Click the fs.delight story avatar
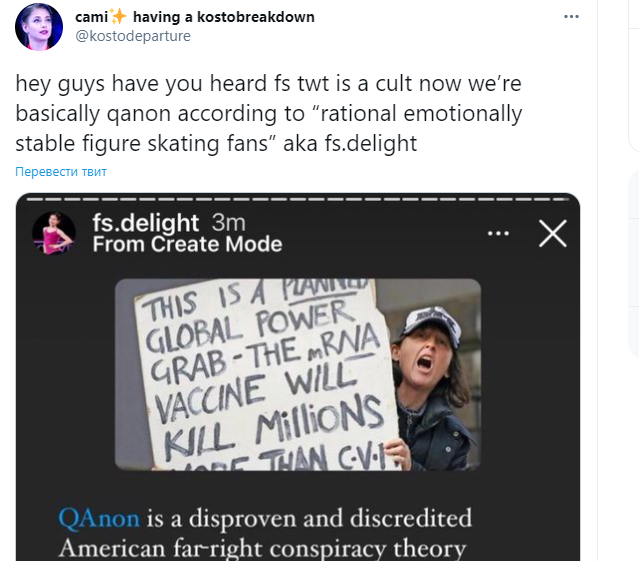This screenshot has height=561, width=639. pos(54,233)
